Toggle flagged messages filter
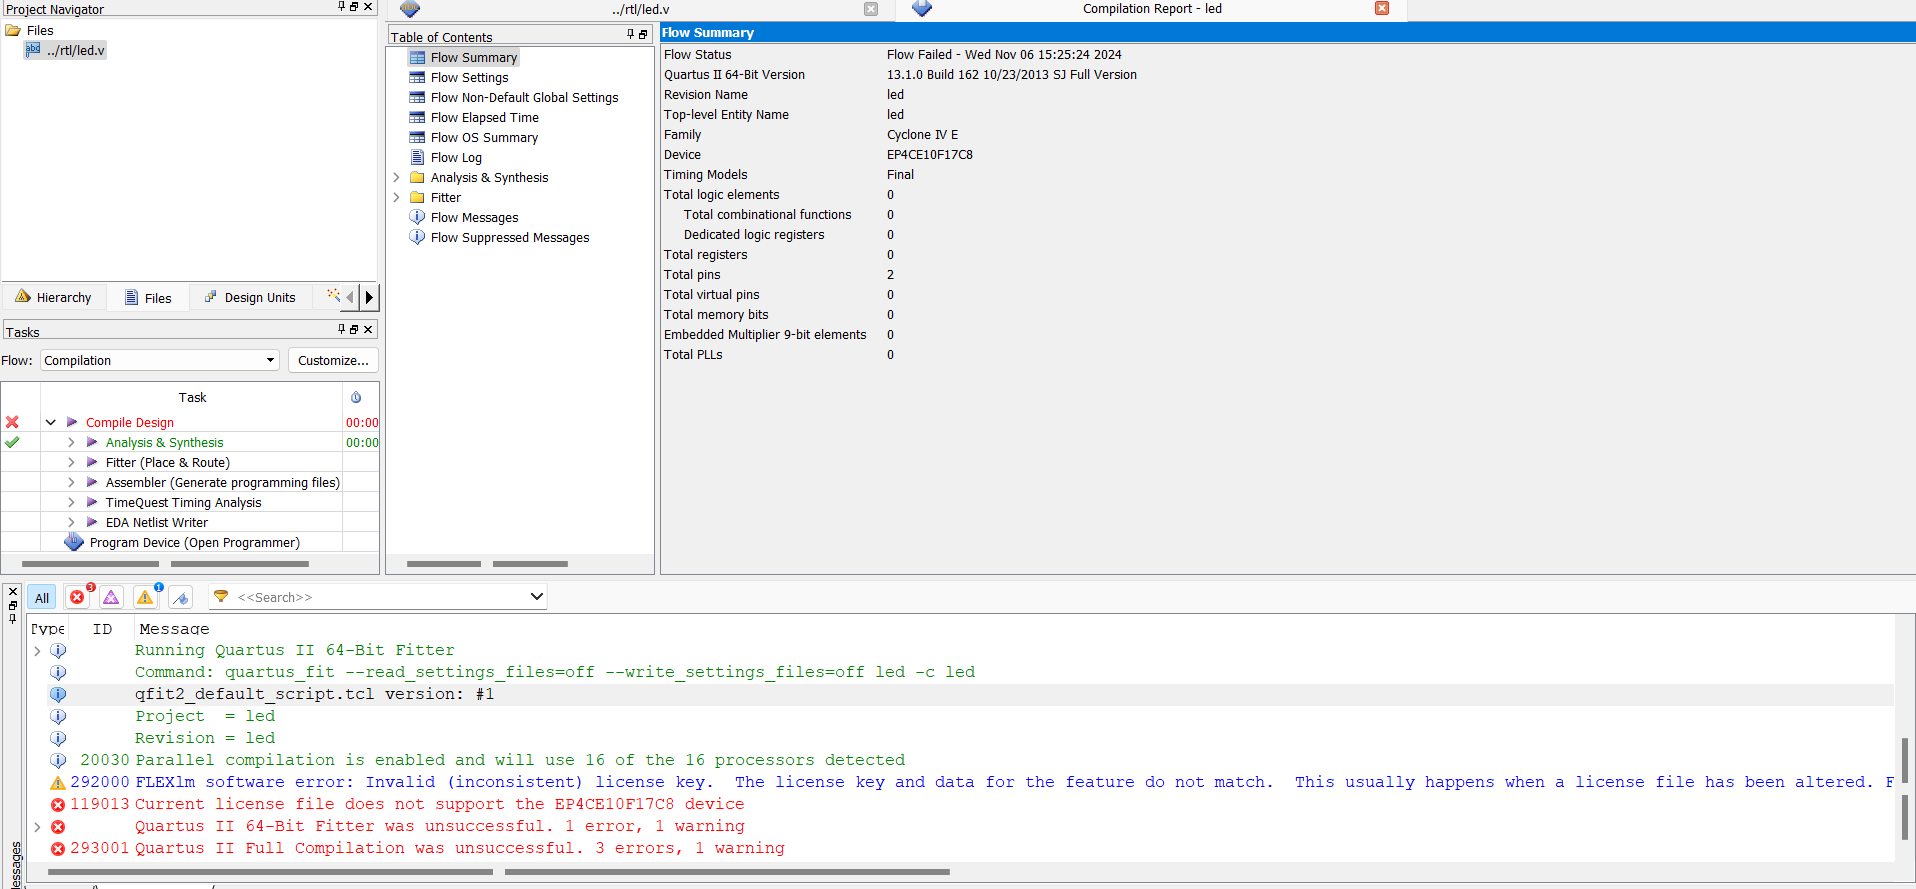This screenshot has height=889, width=1916. pos(180,597)
